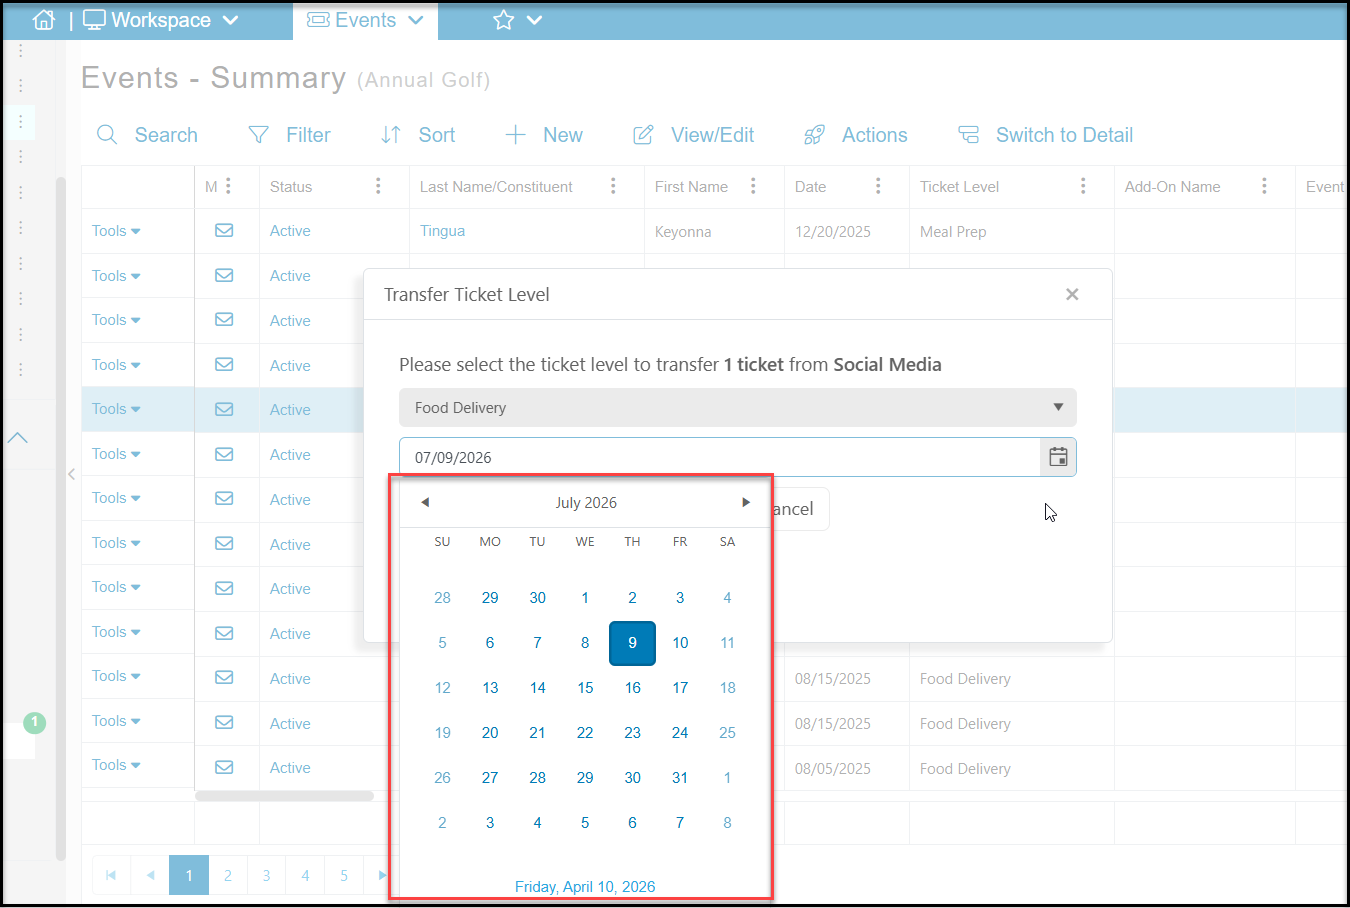Click envelope icon in 08/05/2025 row
The width and height of the screenshot is (1350, 908).
click(x=224, y=767)
